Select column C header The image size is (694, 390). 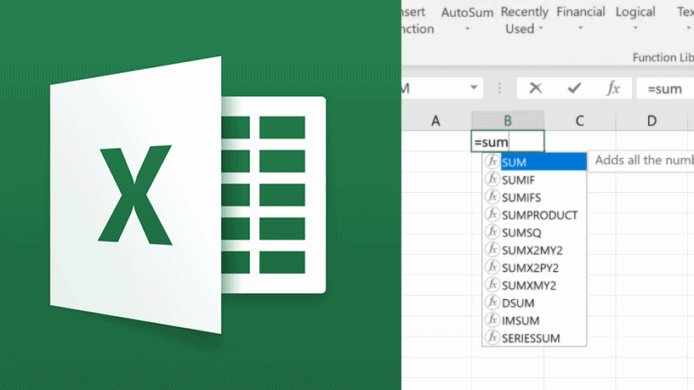(580, 120)
